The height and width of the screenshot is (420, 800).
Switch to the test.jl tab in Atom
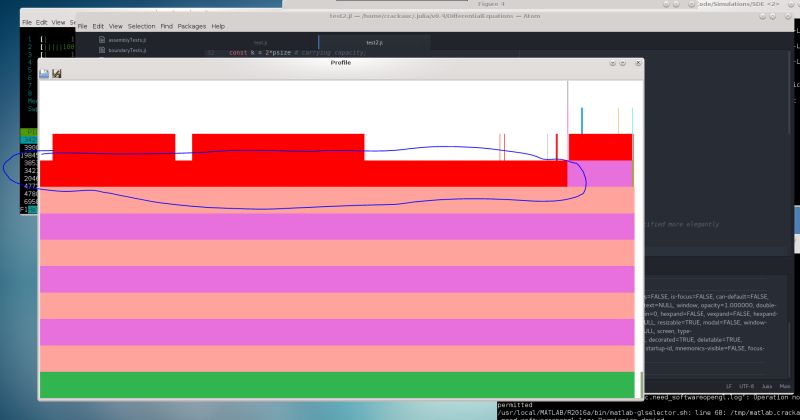click(x=261, y=43)
